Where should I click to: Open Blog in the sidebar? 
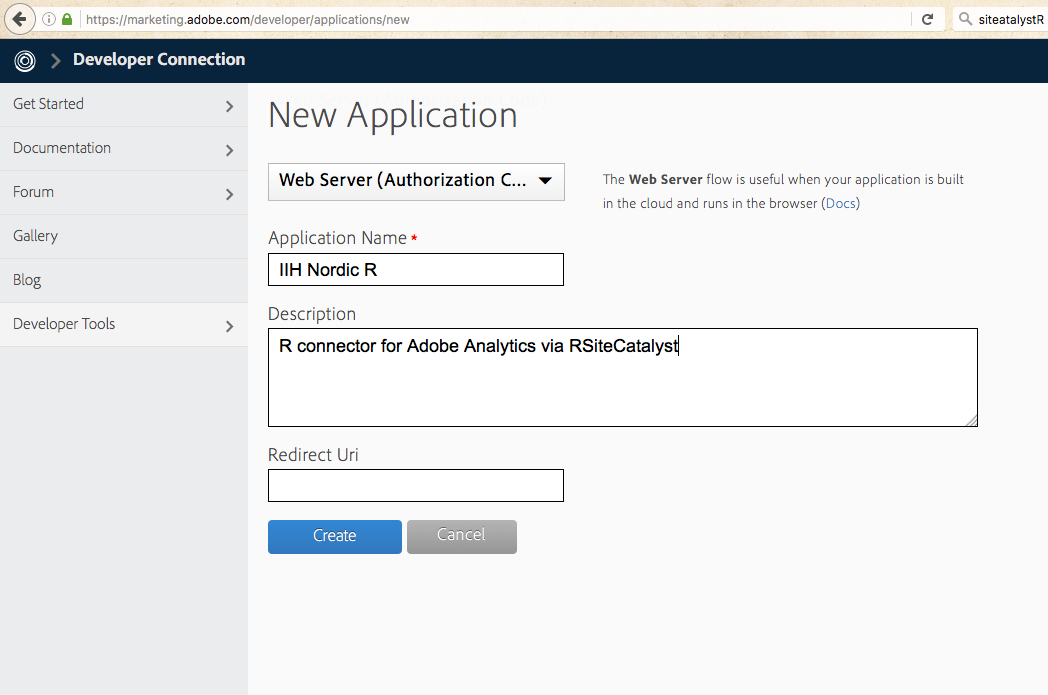124,281
